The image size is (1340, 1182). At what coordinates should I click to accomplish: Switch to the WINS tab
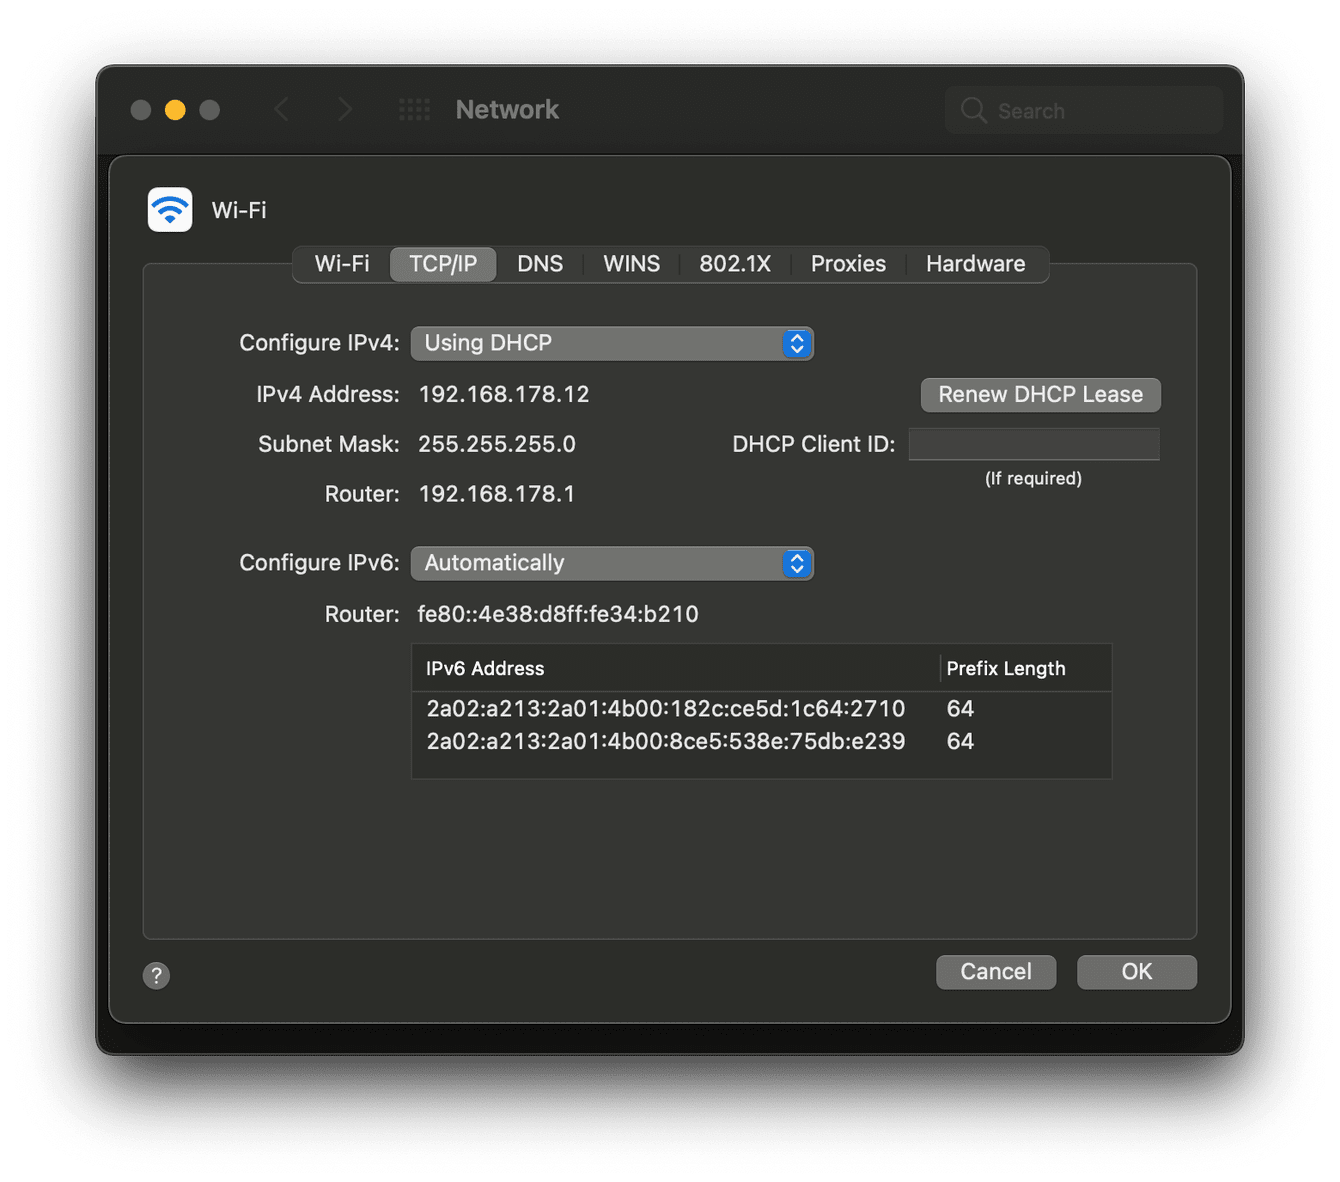tap(631, 263)
